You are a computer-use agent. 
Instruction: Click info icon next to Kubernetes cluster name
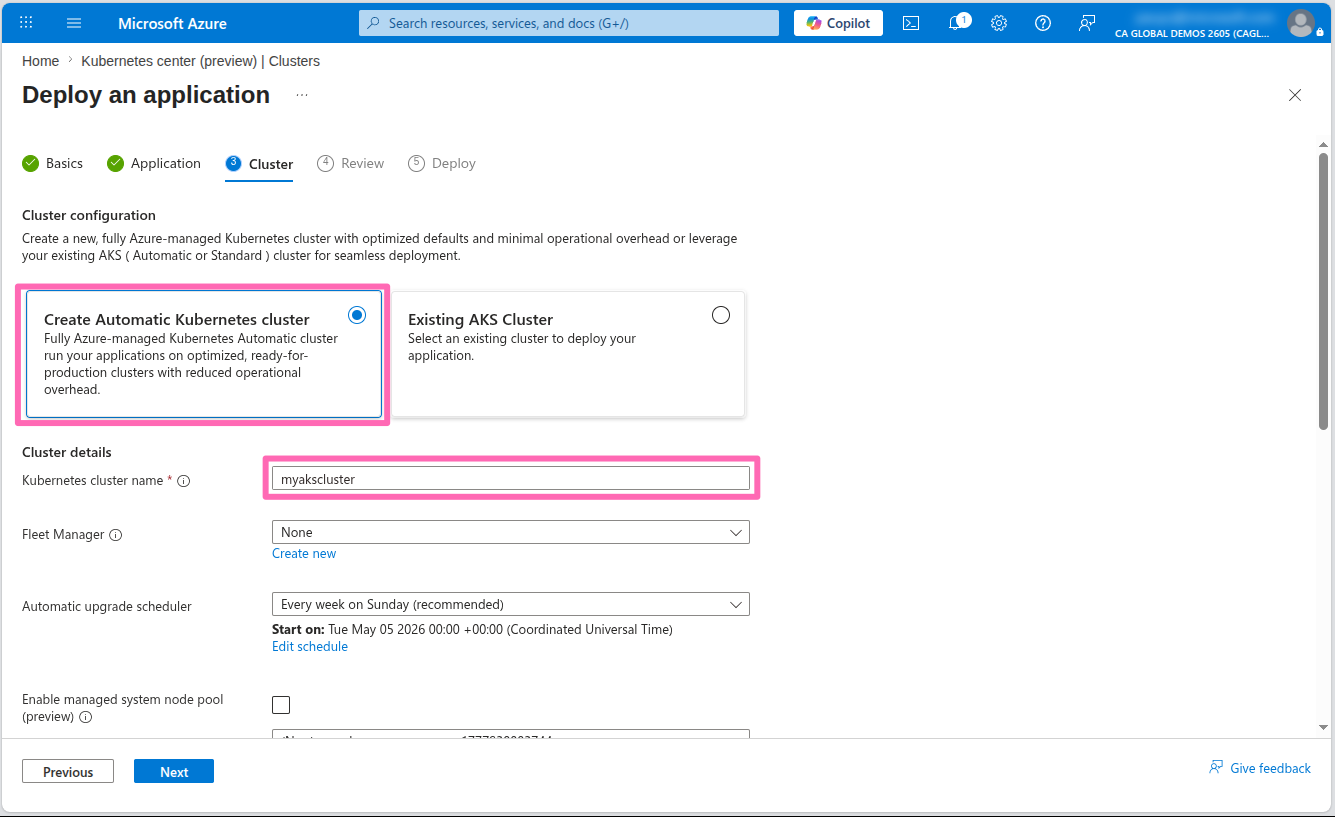click(183, 481)
